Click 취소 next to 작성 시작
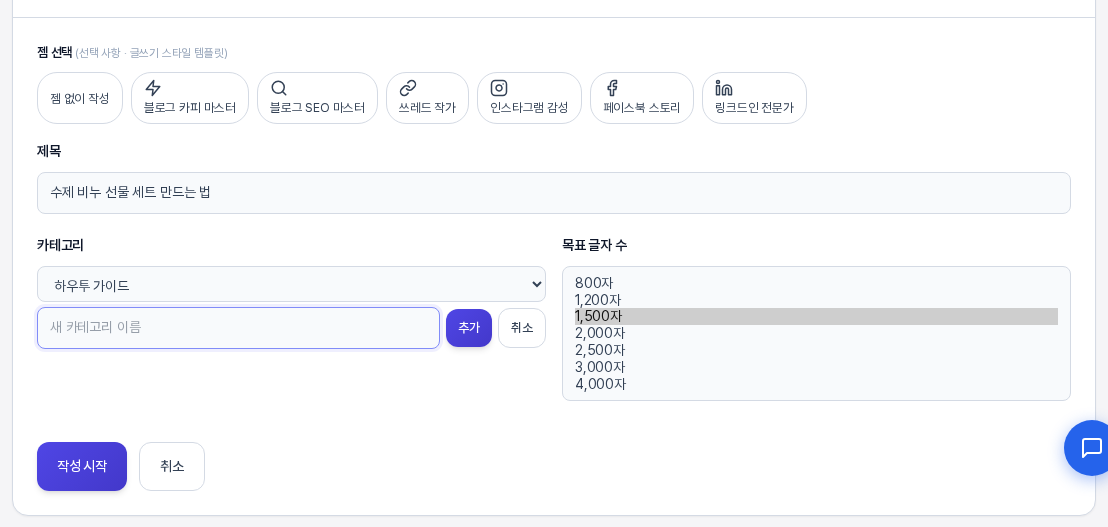The image size is (1108, 527). tap(172, 466)
